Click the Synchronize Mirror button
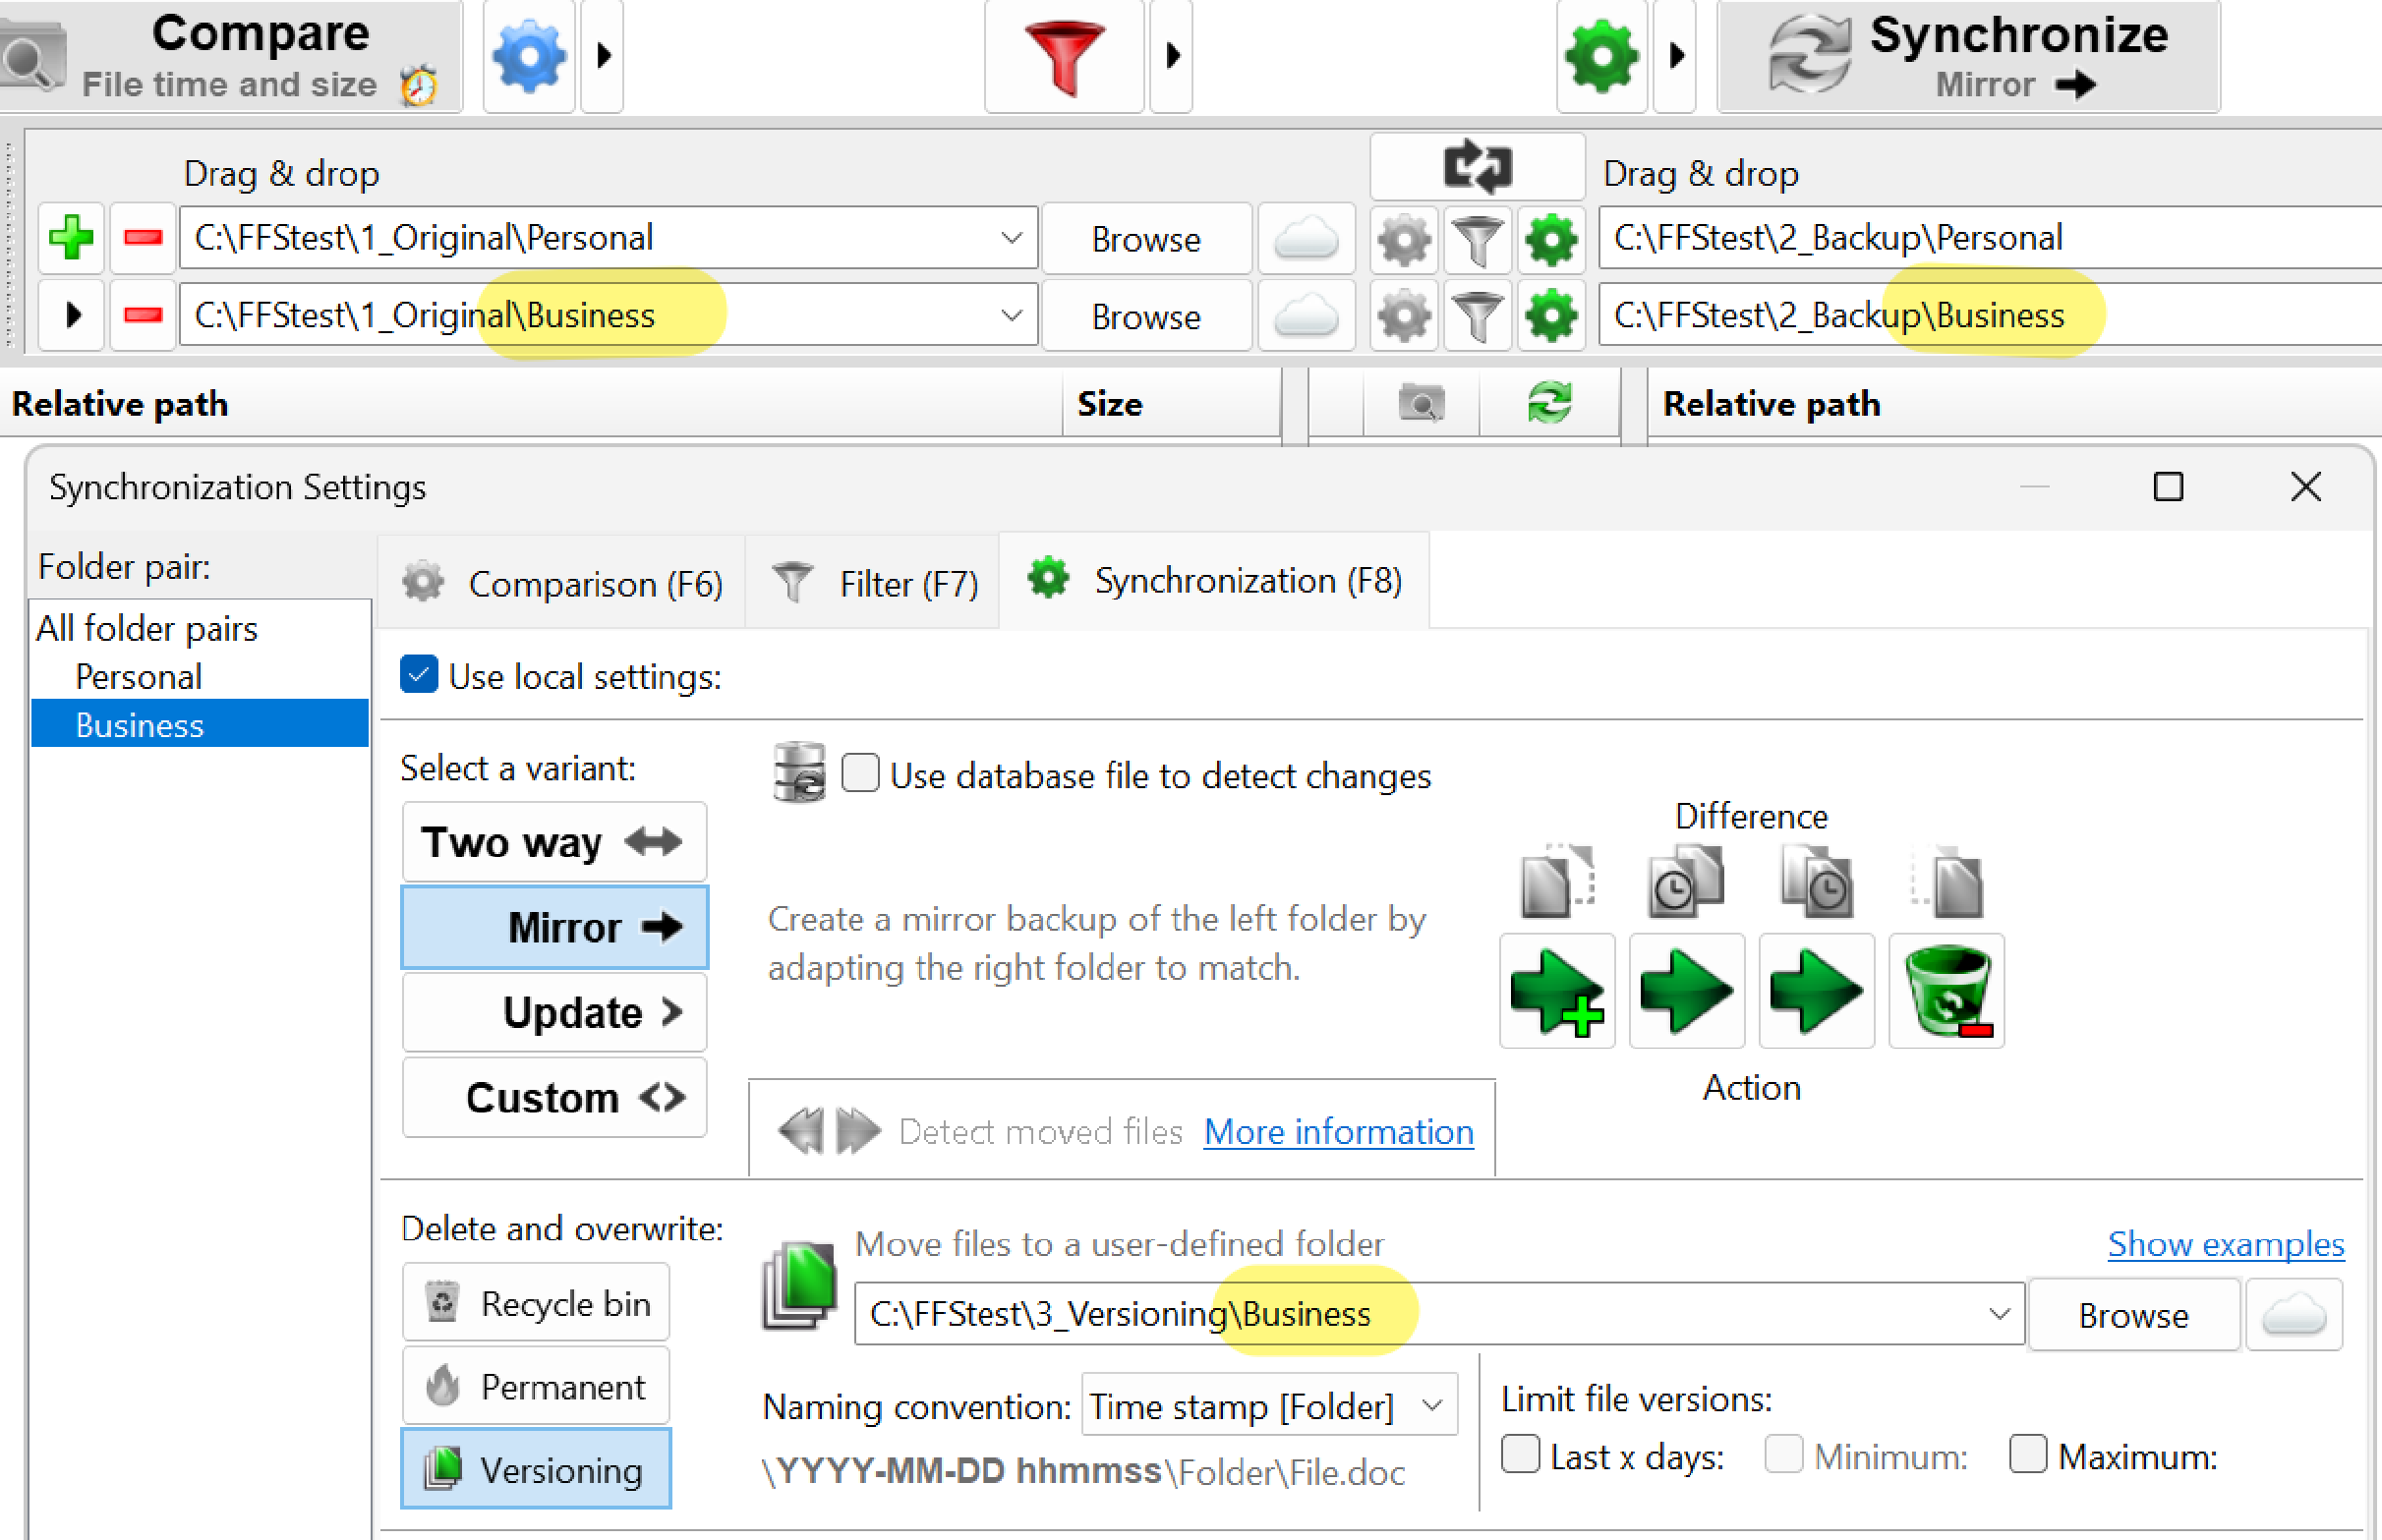The image size is (2382, 1540). click(x=1968, y=56)
